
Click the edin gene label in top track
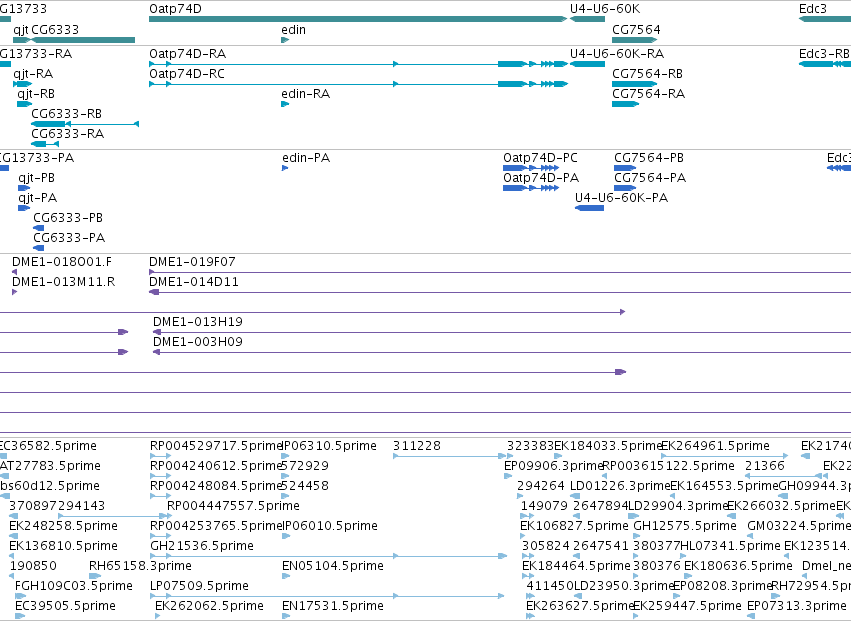[293, 29]
